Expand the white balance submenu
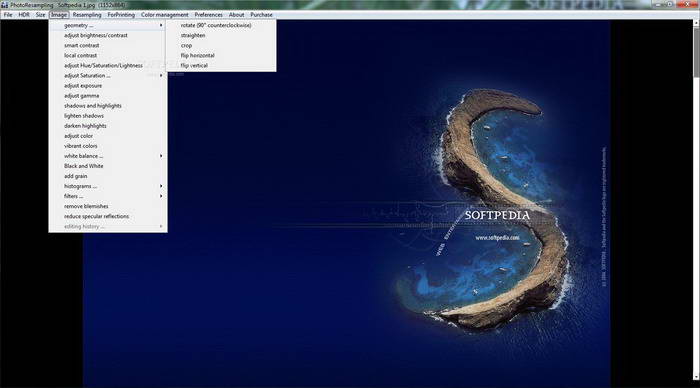 [108, 156]
